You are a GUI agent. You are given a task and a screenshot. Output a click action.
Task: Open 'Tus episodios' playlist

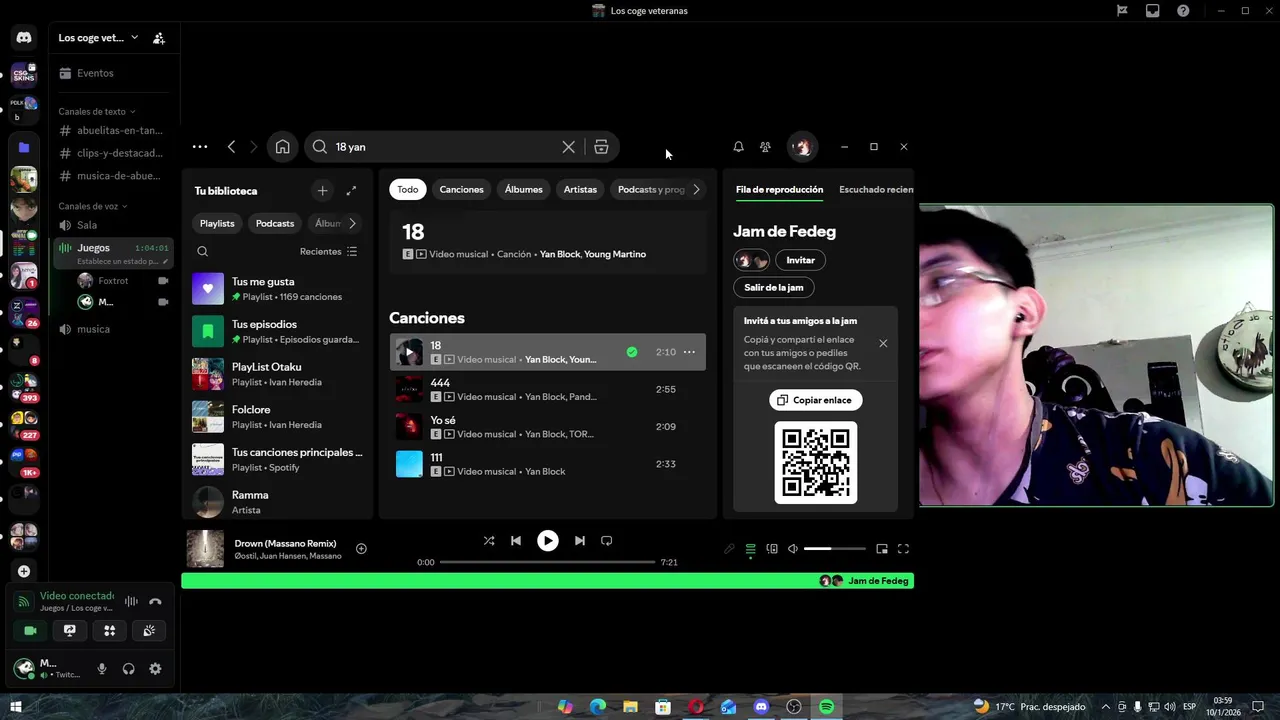point(278,331)
